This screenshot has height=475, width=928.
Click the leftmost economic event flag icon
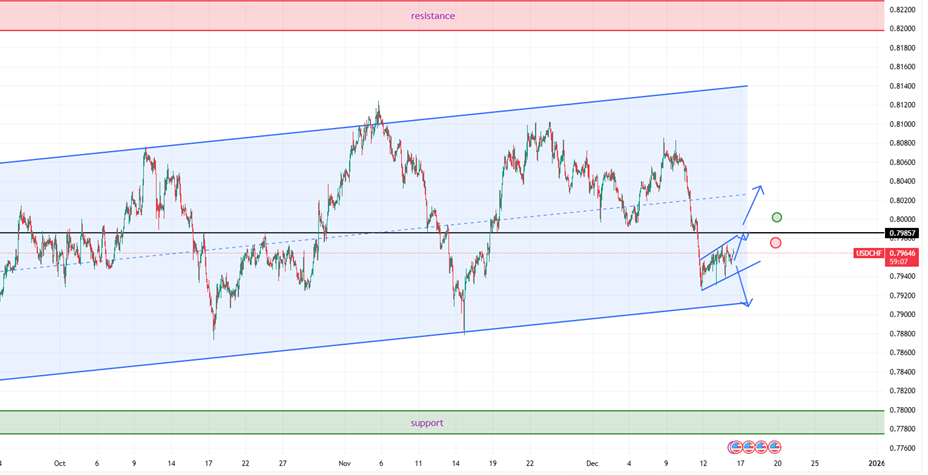click(735, 446)
